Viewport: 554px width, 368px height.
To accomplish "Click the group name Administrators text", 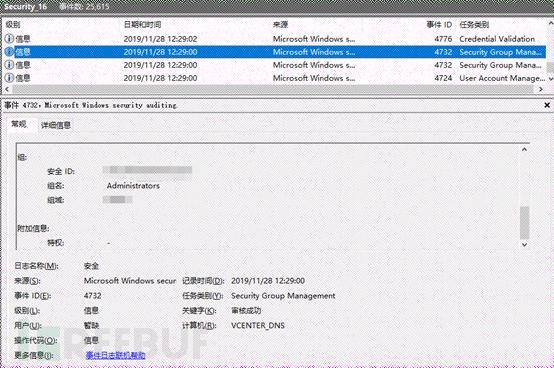I will 133,186.
